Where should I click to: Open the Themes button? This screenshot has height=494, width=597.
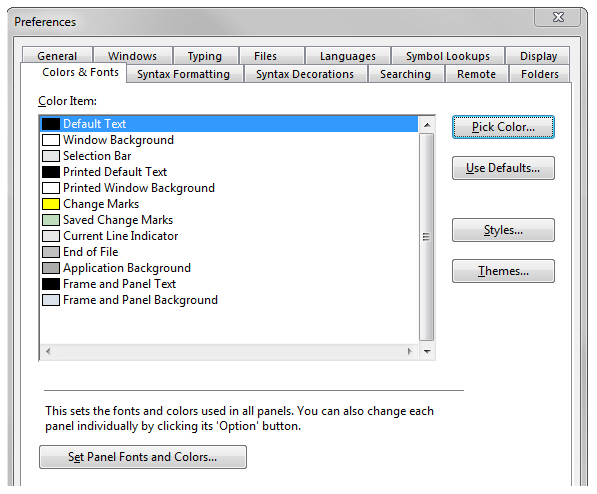tap(503, 271)
